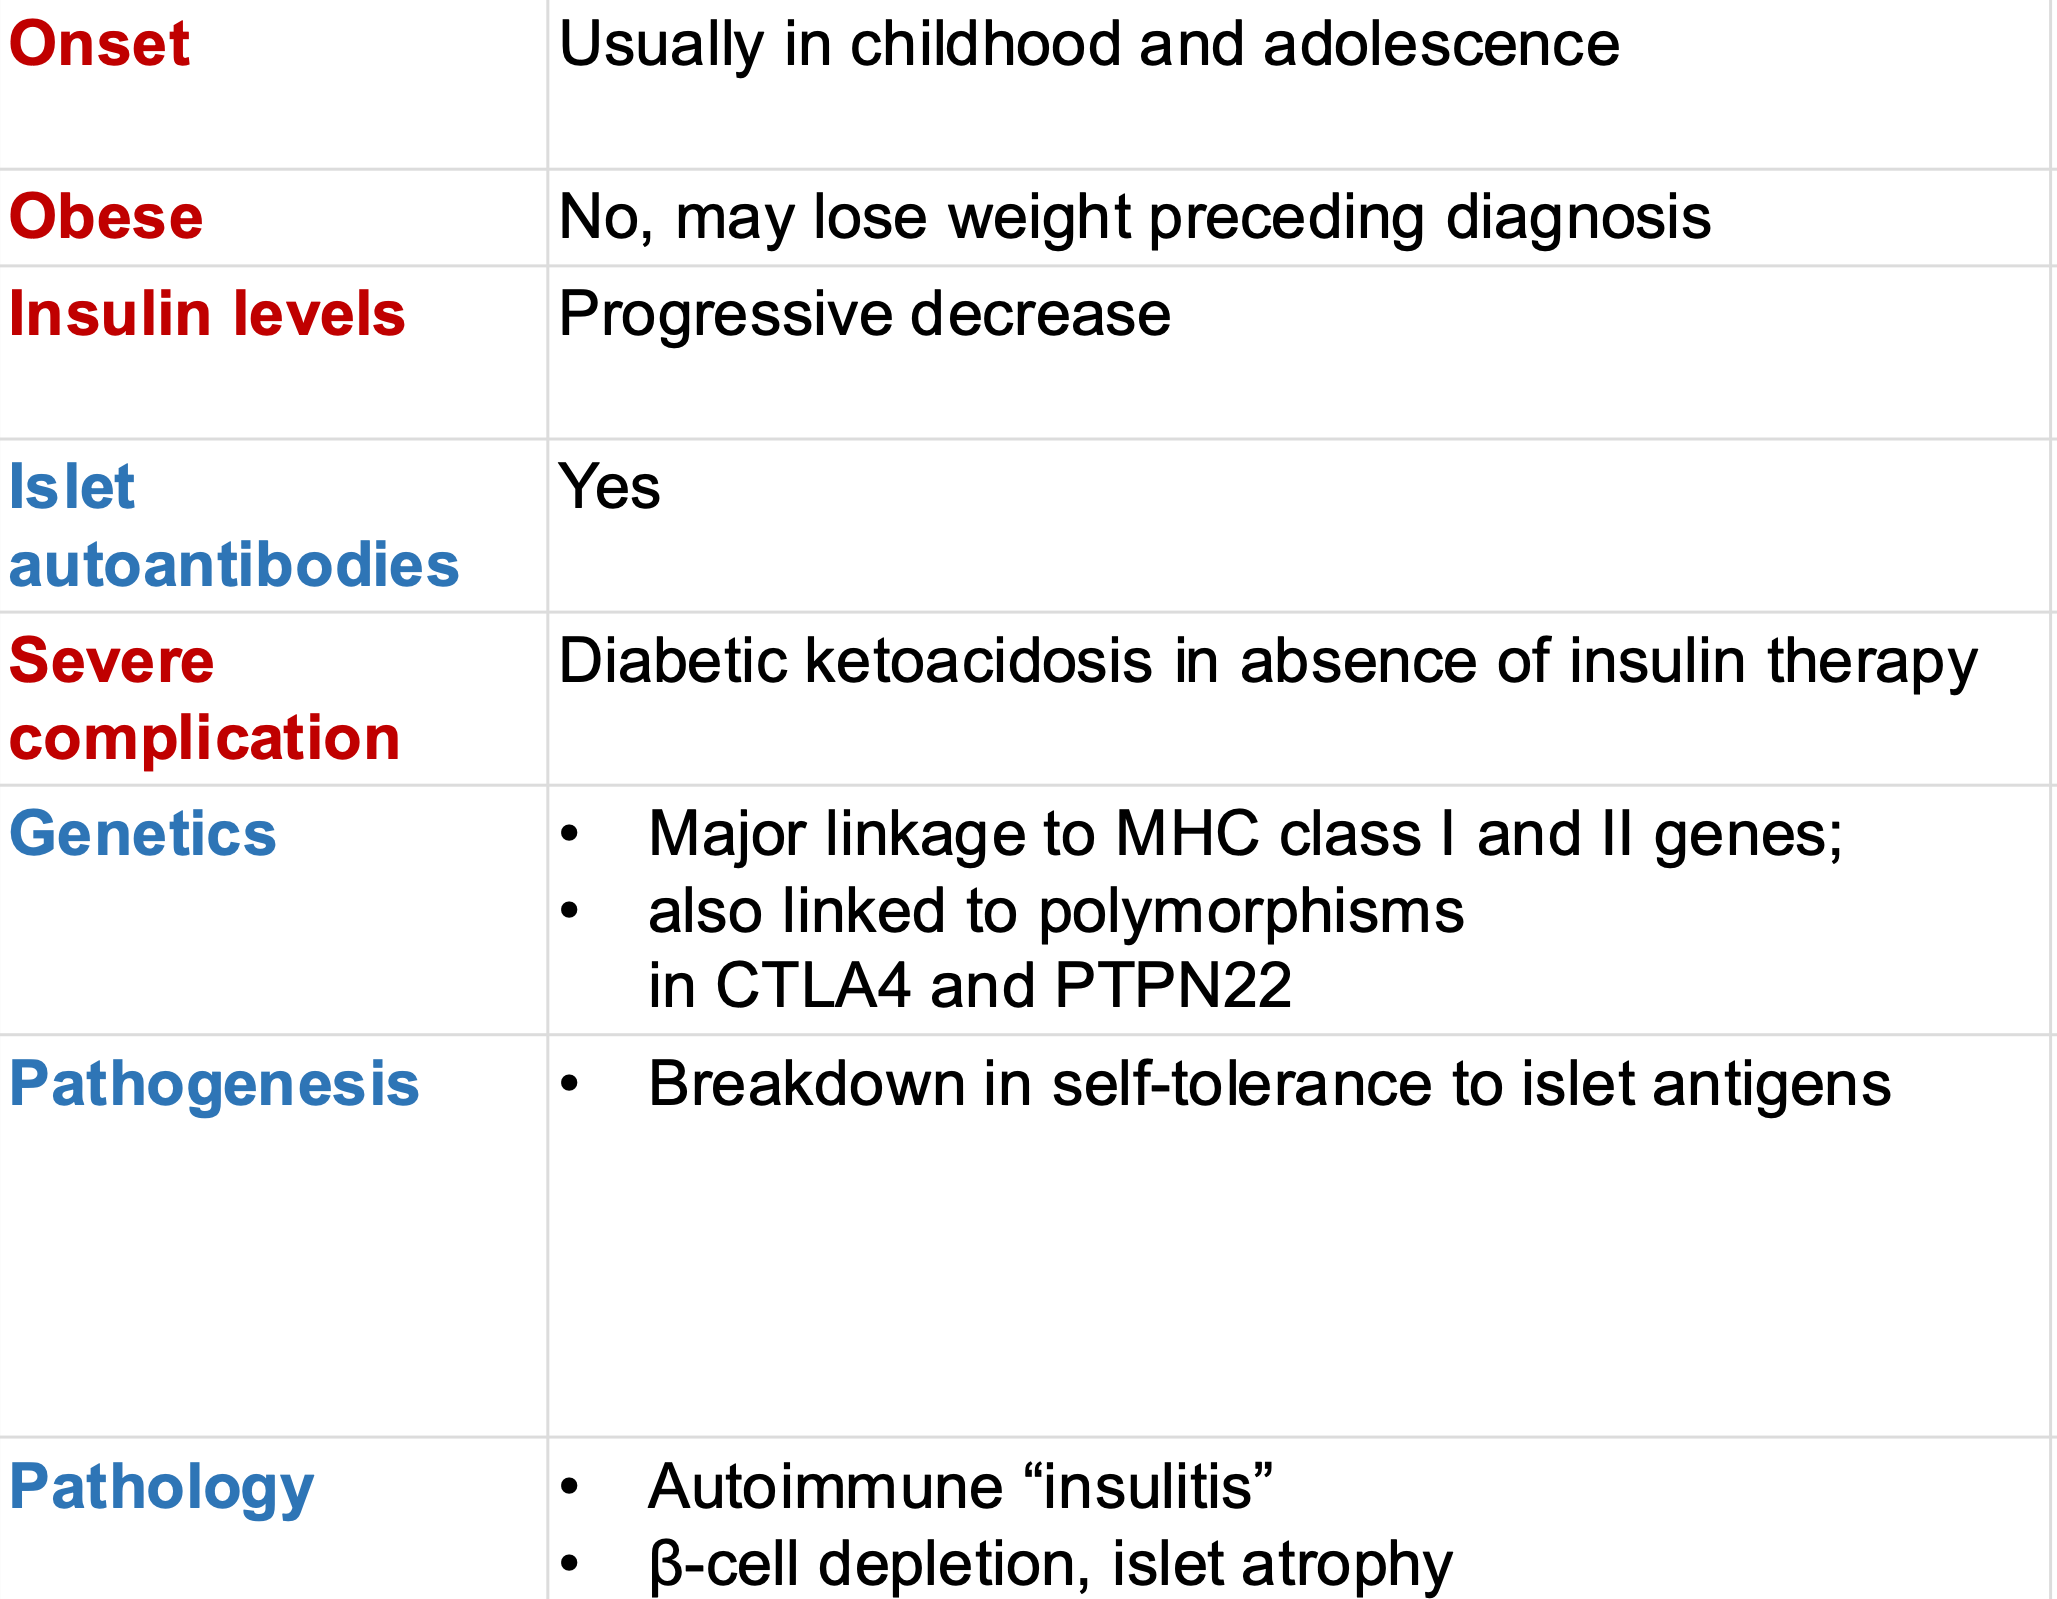This screenshot has width=2057, height=1599.
Task: Click the word "PTPN22" in Genetics
Action: [1173, 986]
